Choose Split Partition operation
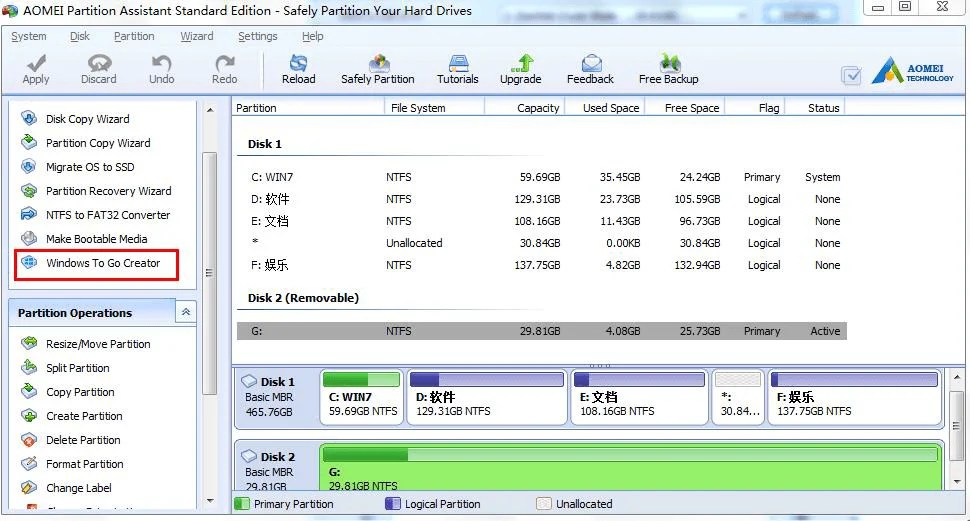Screen dimensions: 970x521 (77, 368)
